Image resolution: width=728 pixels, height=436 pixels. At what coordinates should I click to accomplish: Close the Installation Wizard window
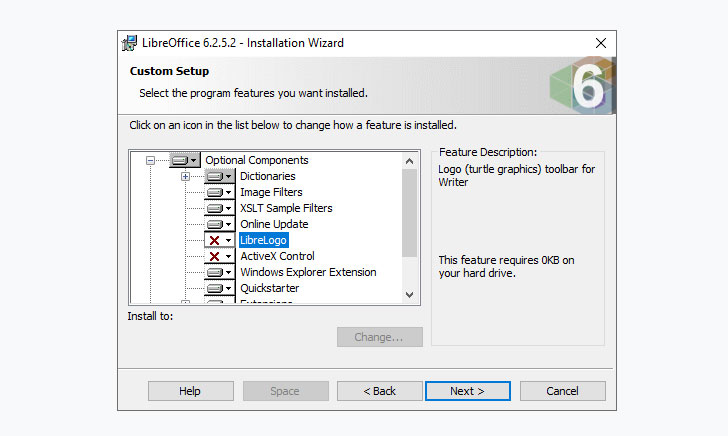click(601, 43)
